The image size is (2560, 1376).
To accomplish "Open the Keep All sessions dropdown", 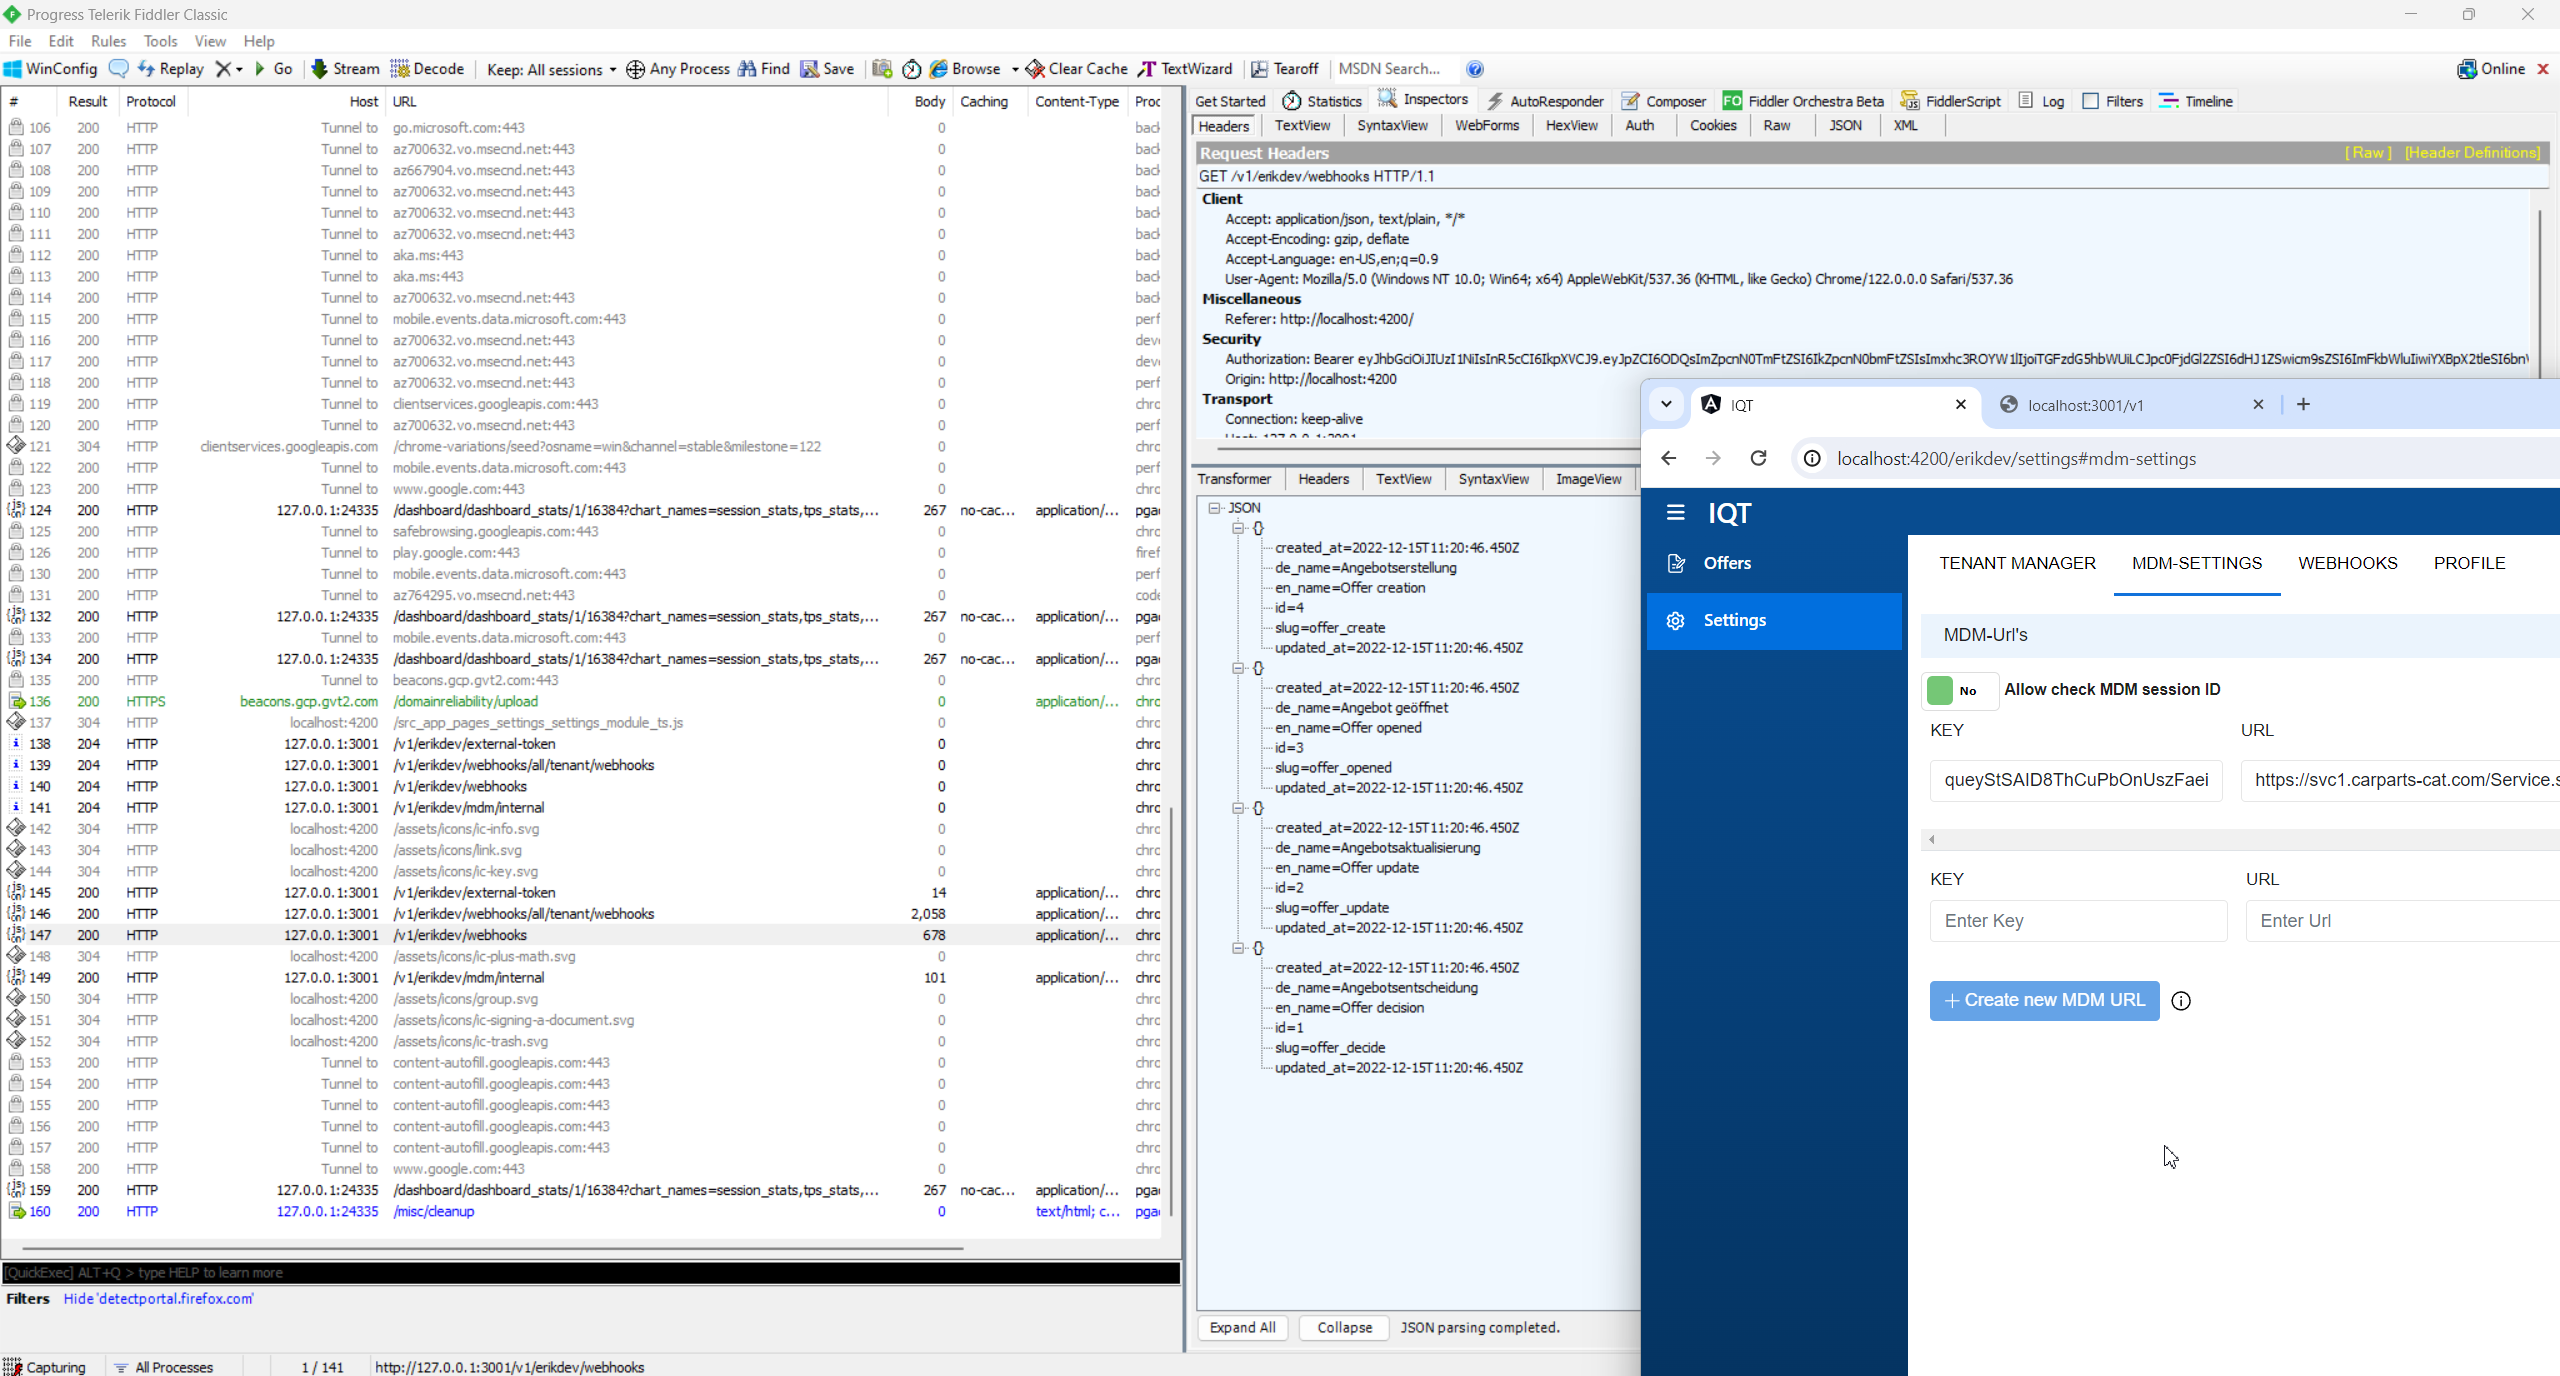I will coord(551,69).
